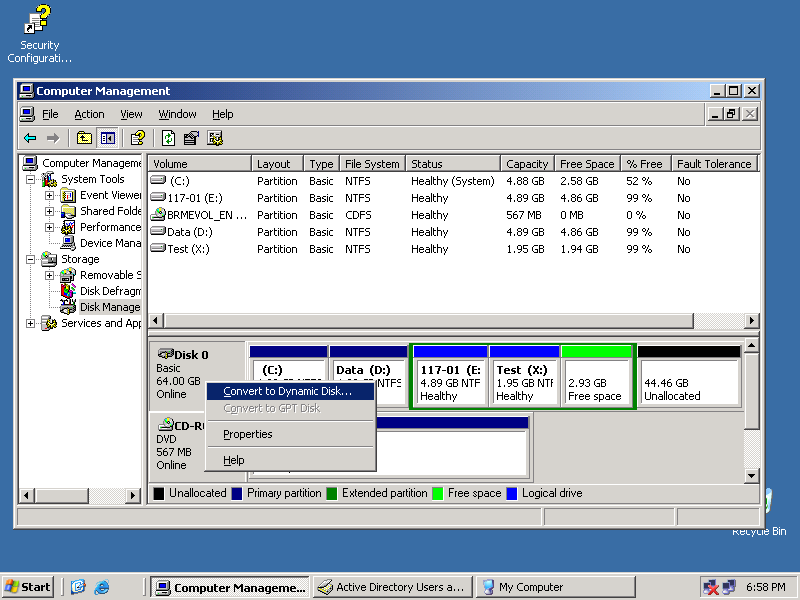This screenshot has height=600, width=800.
Task: Click the Internet Explorer quick launch icon
Action: [x=102, y=587]
